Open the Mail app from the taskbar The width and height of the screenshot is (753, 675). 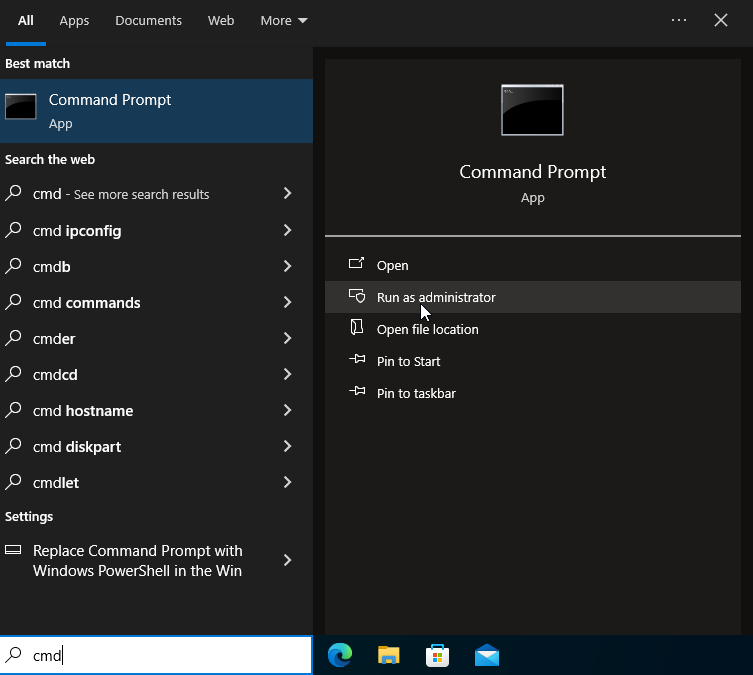click(x=486, y=655)
